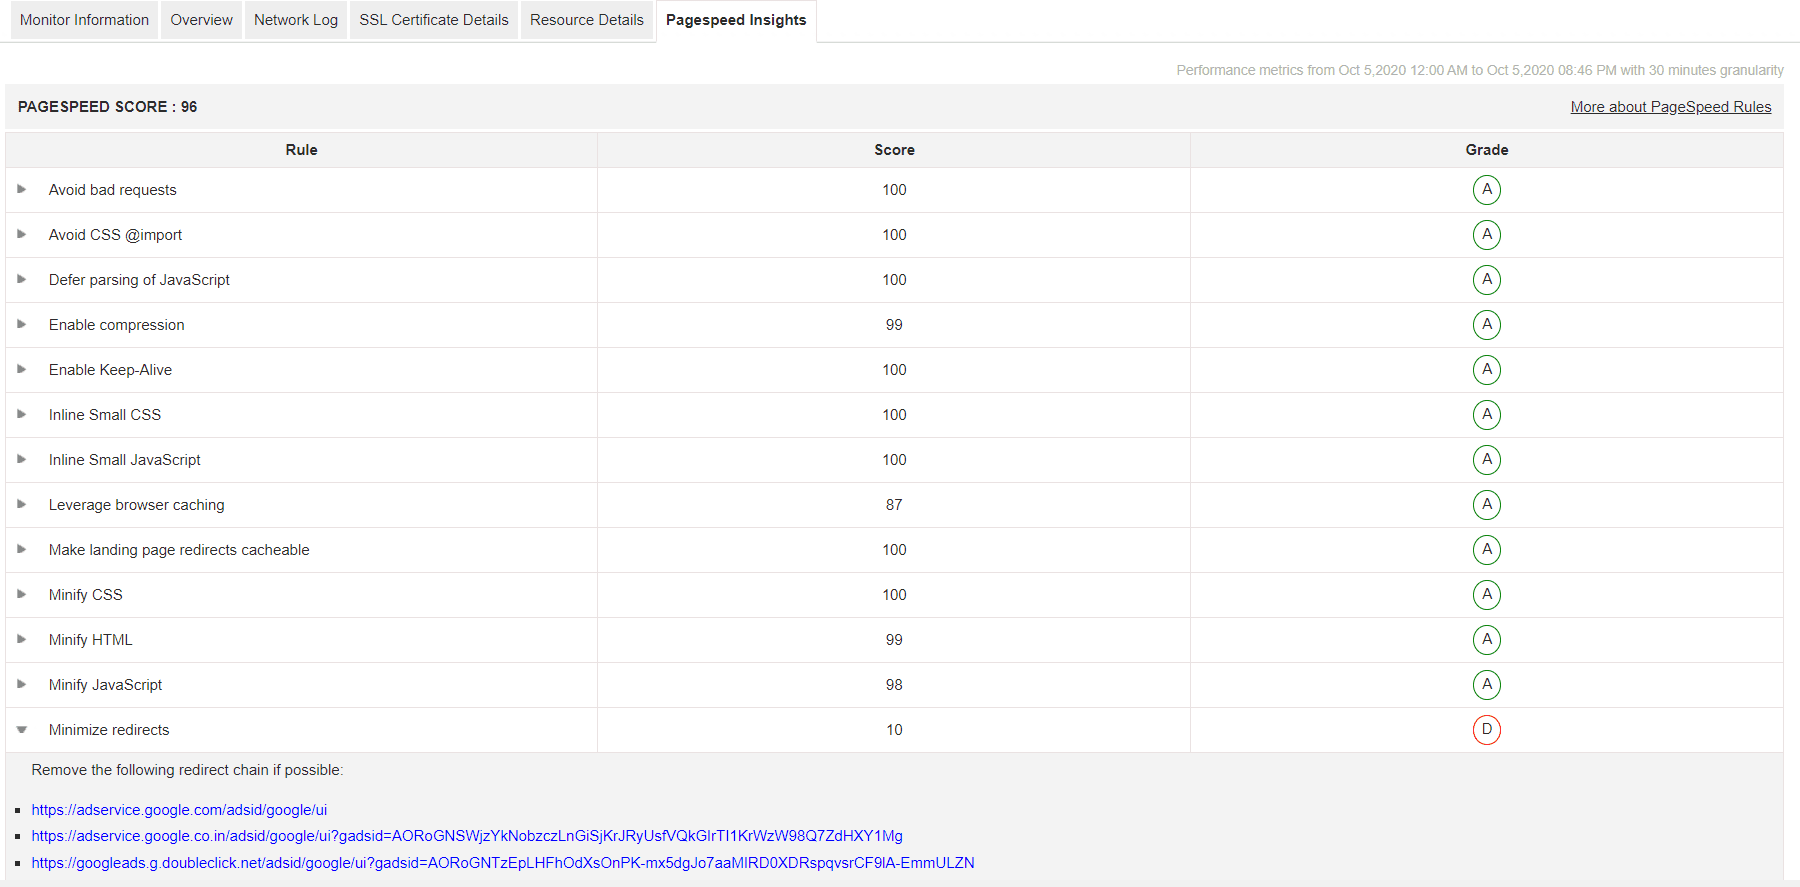The width and height of the screenshot is (1800, 887).
Task: Click the A grade badge for Minify HTML
Action: [x=1486, y=640]
